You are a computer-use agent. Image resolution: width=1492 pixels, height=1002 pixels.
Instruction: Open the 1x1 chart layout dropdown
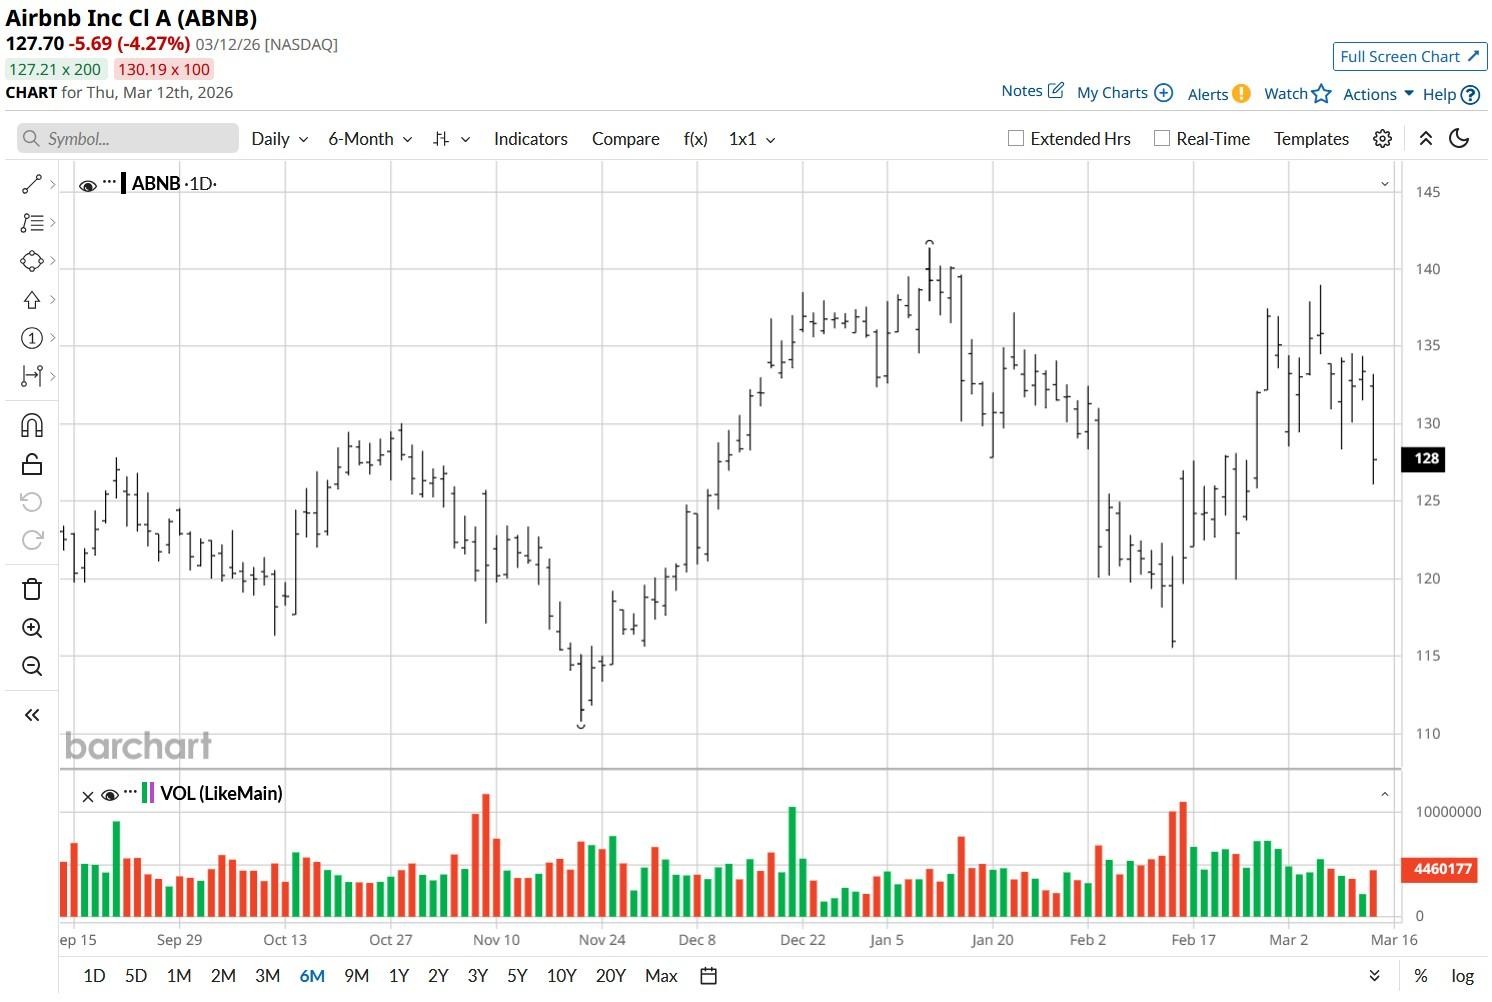coord(752,139)
